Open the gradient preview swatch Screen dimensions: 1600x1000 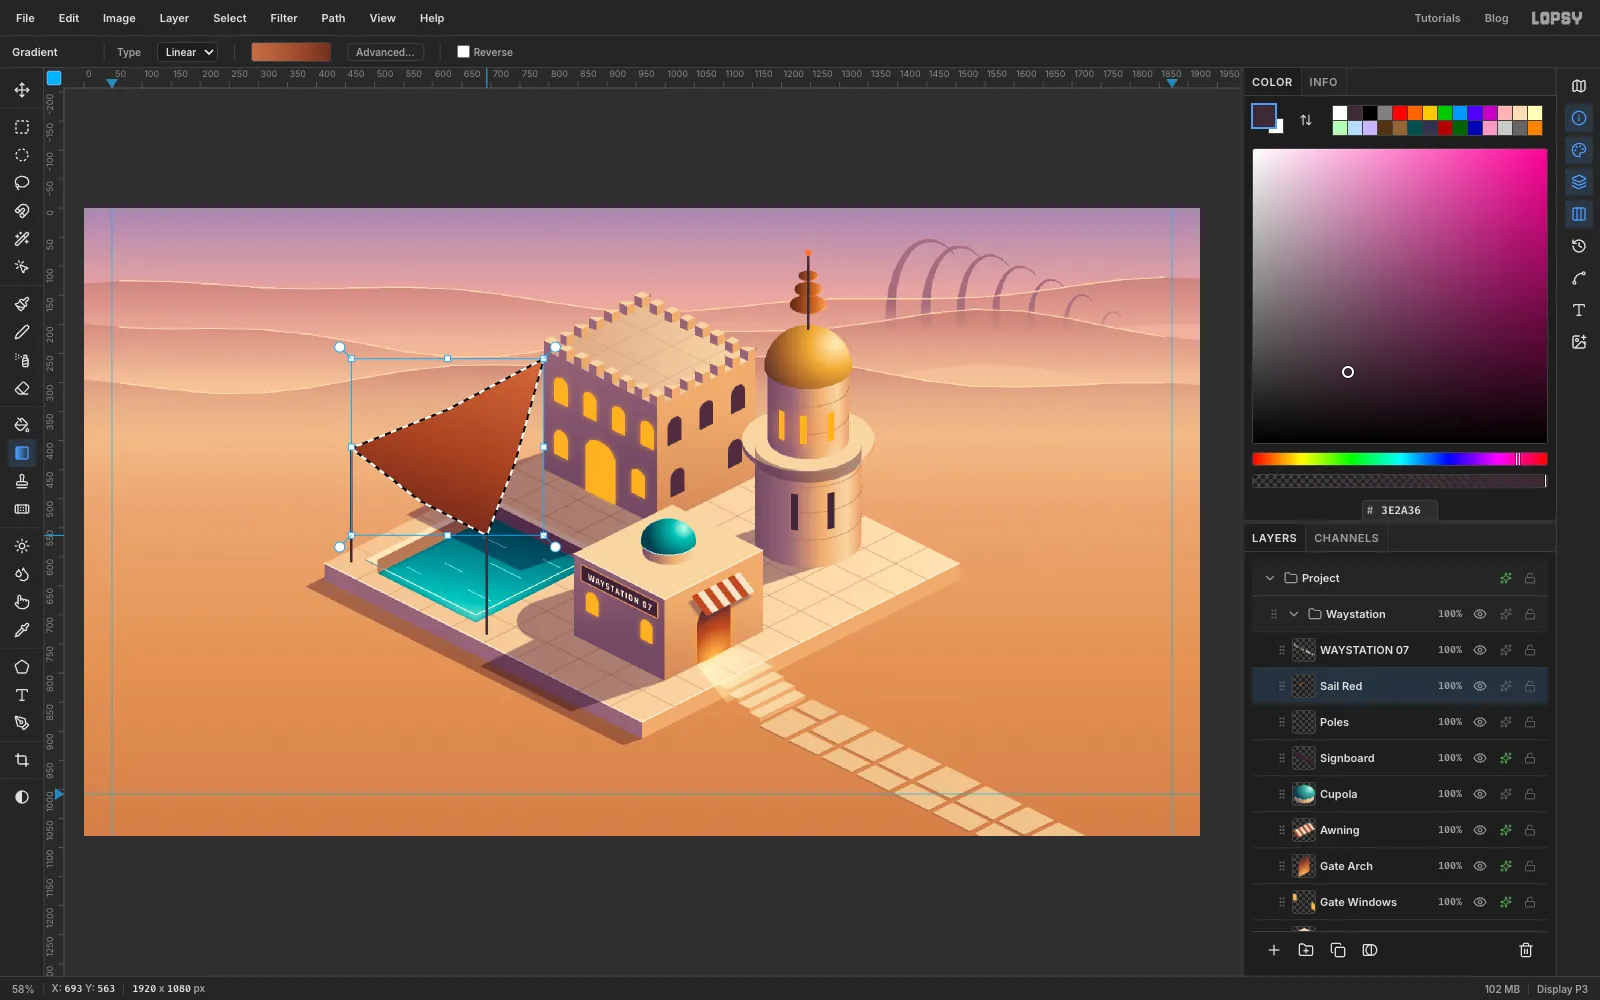pyautogui.click(x=291, y=52)
